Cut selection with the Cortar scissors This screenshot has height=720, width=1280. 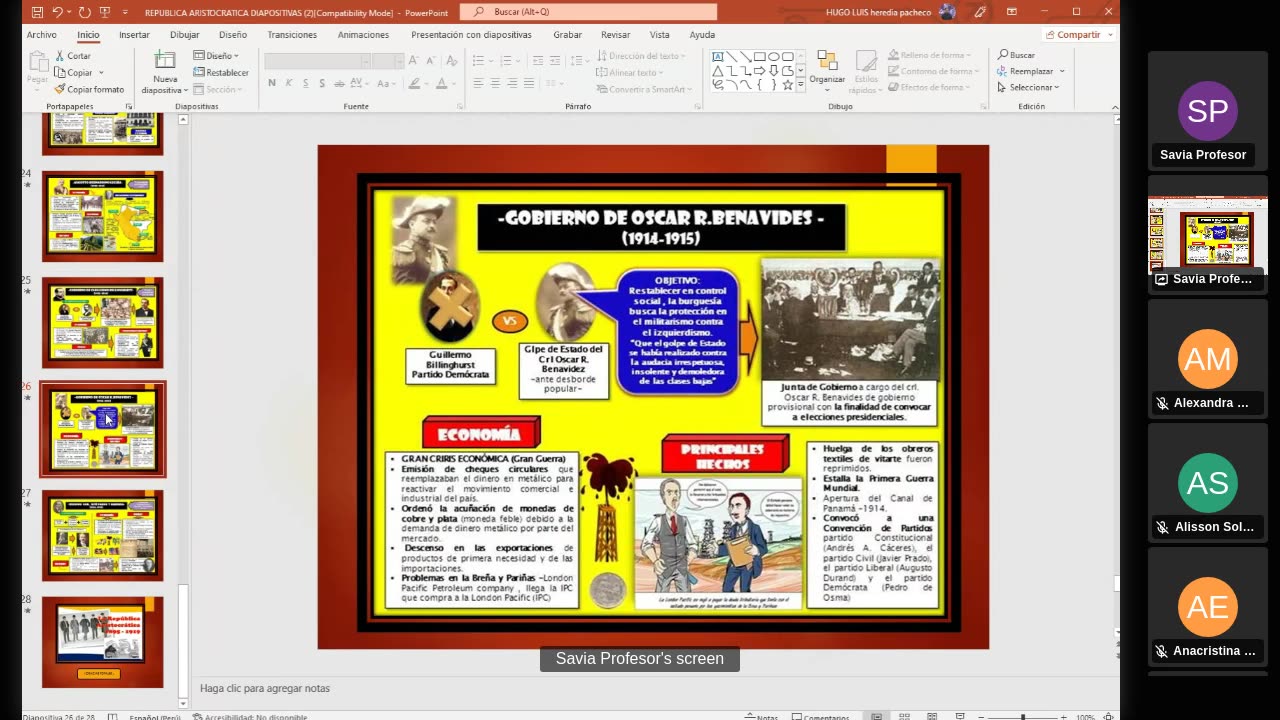click(x=73, y=56)
